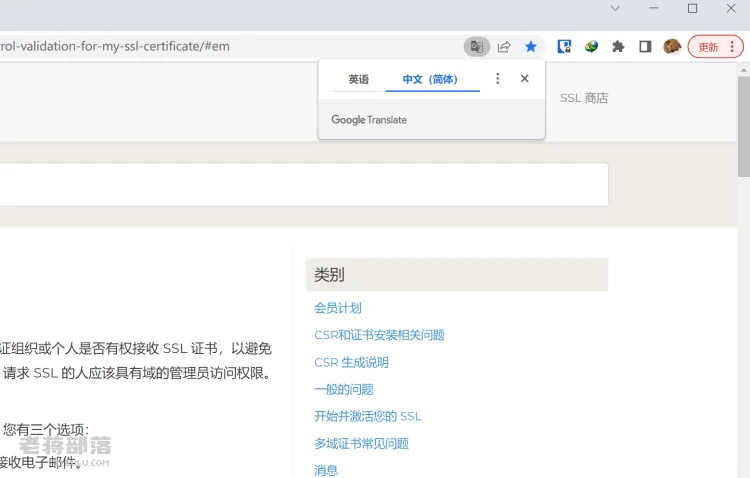Open 一般的问题 category link
750x478 pixels.
click(x=343, y=389)
